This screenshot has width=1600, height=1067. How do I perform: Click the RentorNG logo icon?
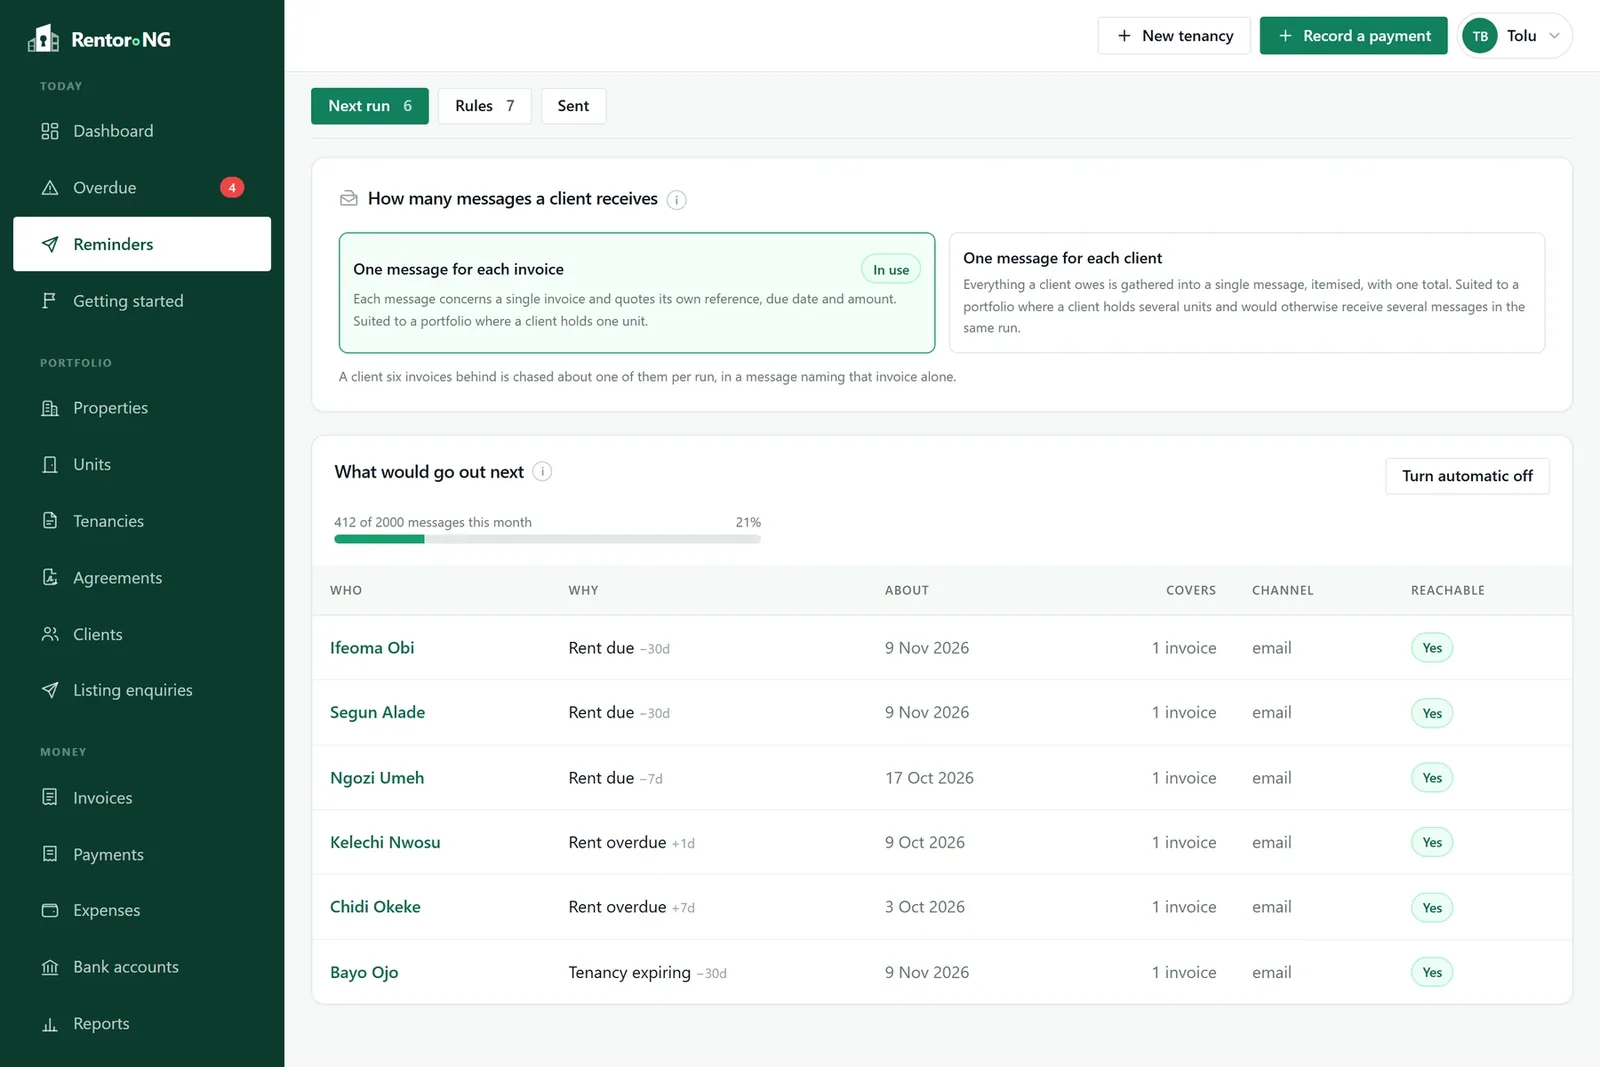[x=43, y=39]
